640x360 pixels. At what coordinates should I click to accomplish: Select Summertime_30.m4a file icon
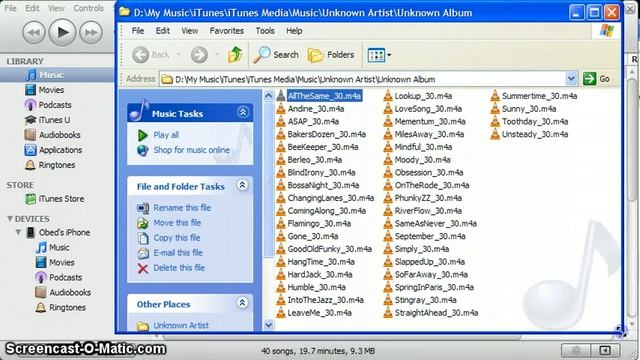pyautogui.click(x=495, y=96)
